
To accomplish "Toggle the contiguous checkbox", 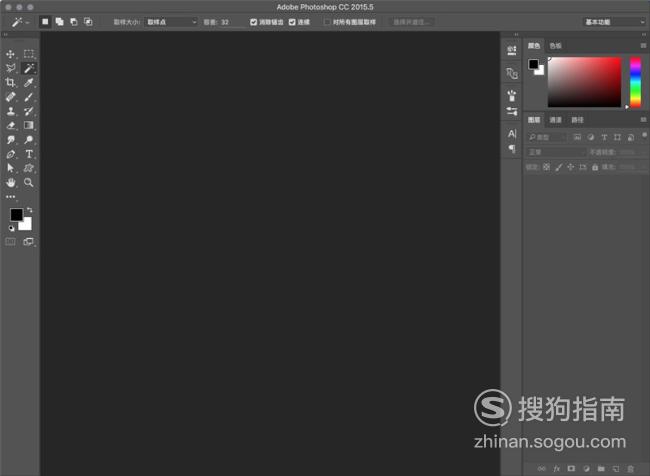I will tap(292, 22).
